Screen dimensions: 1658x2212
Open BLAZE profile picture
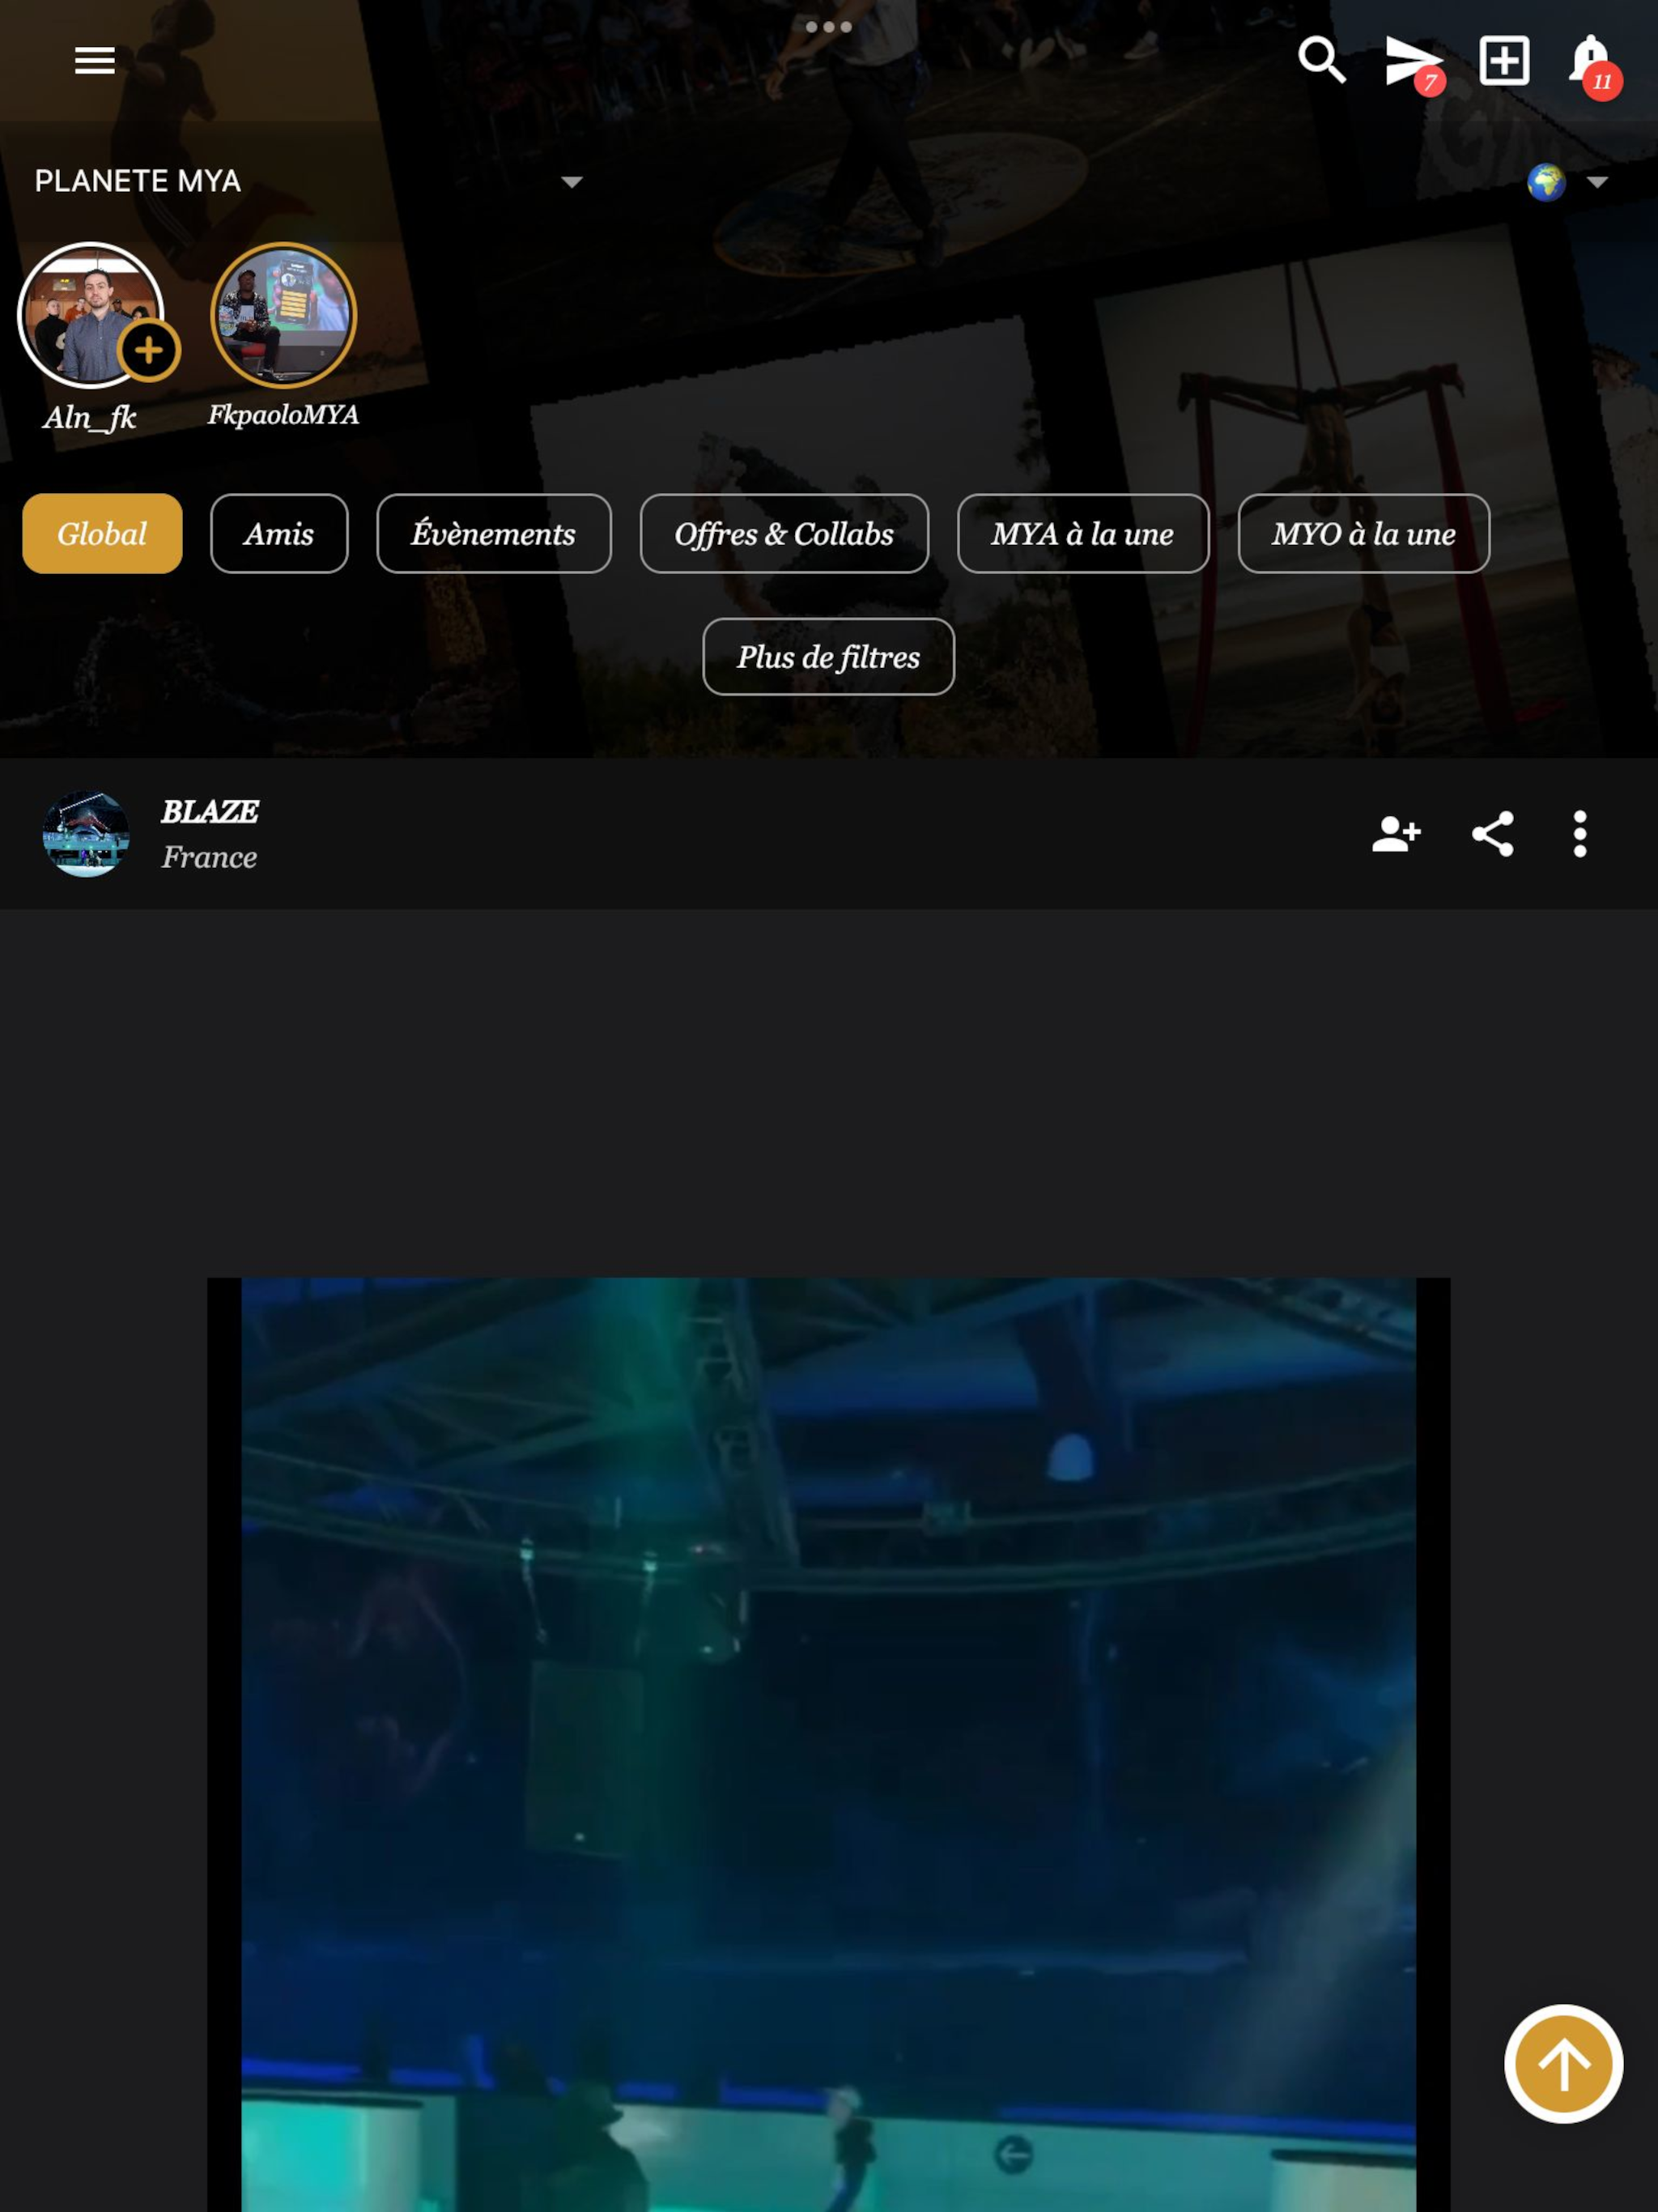pyautogui.click(x=86, y=834)
